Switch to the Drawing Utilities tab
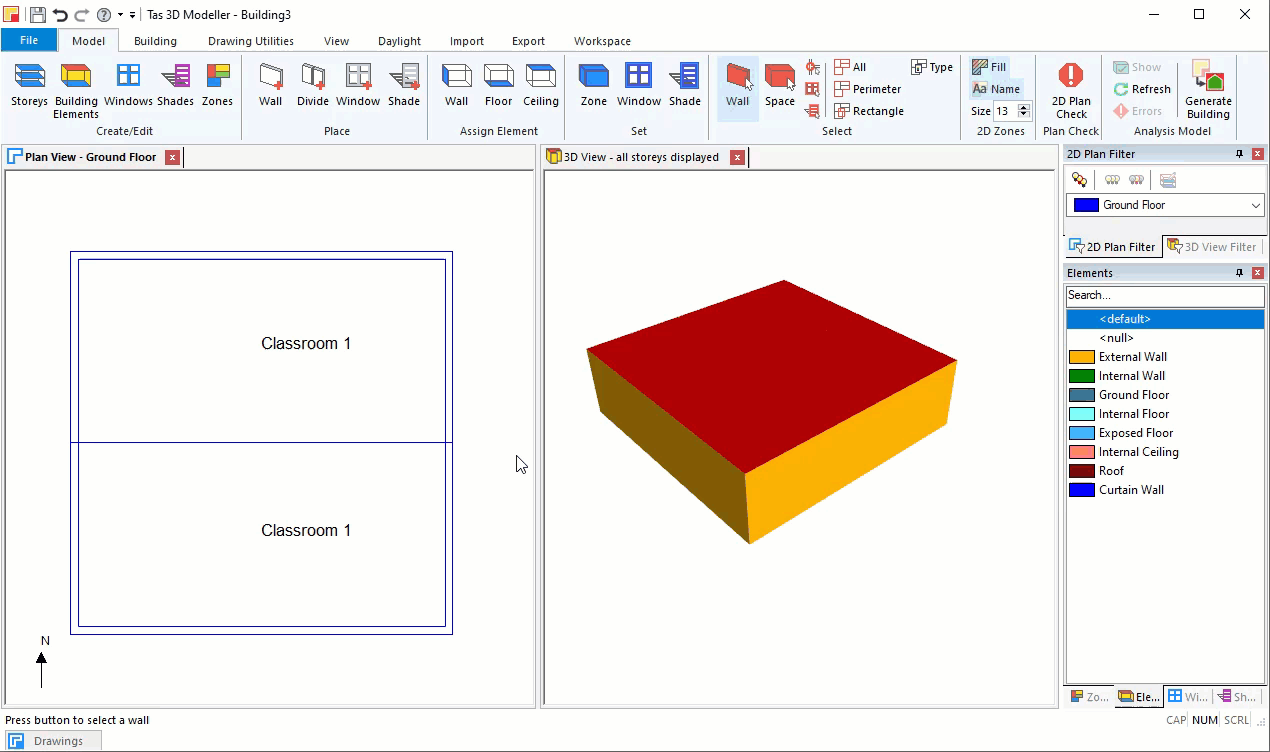Image resolution: width=1270 pixels, height=752 pixels. pyautogui.click(x=251, y=41)
